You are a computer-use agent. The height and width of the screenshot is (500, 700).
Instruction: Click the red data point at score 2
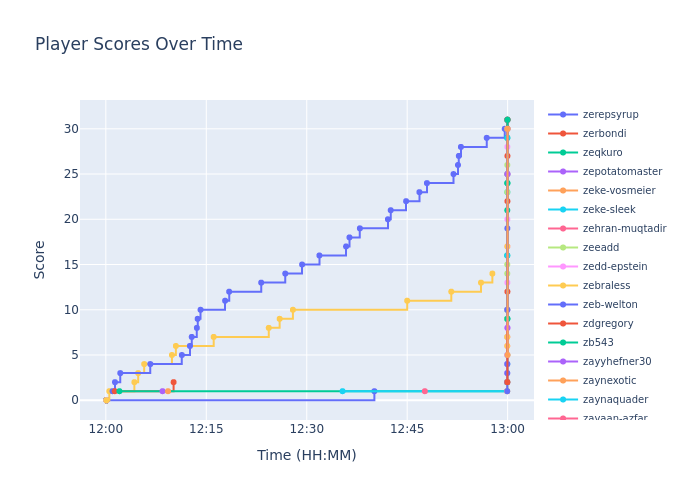[173, 382]
